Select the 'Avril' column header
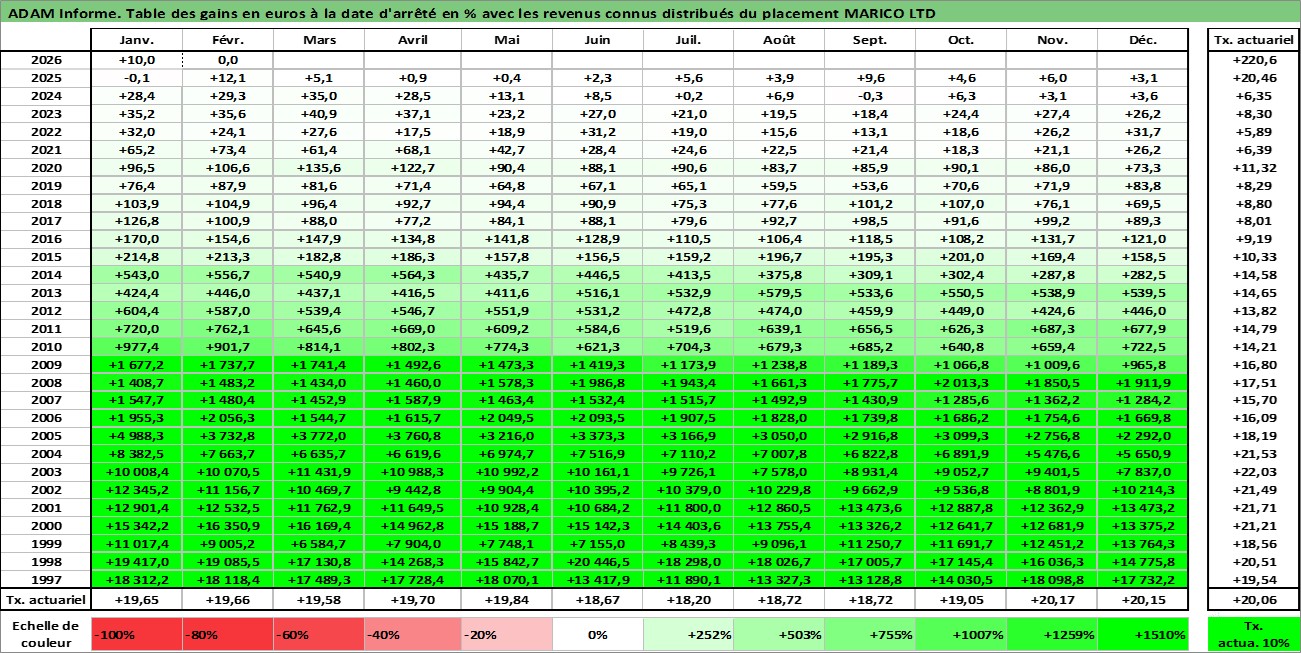Viewport: 1301px width, 653px height. point(413,40)
